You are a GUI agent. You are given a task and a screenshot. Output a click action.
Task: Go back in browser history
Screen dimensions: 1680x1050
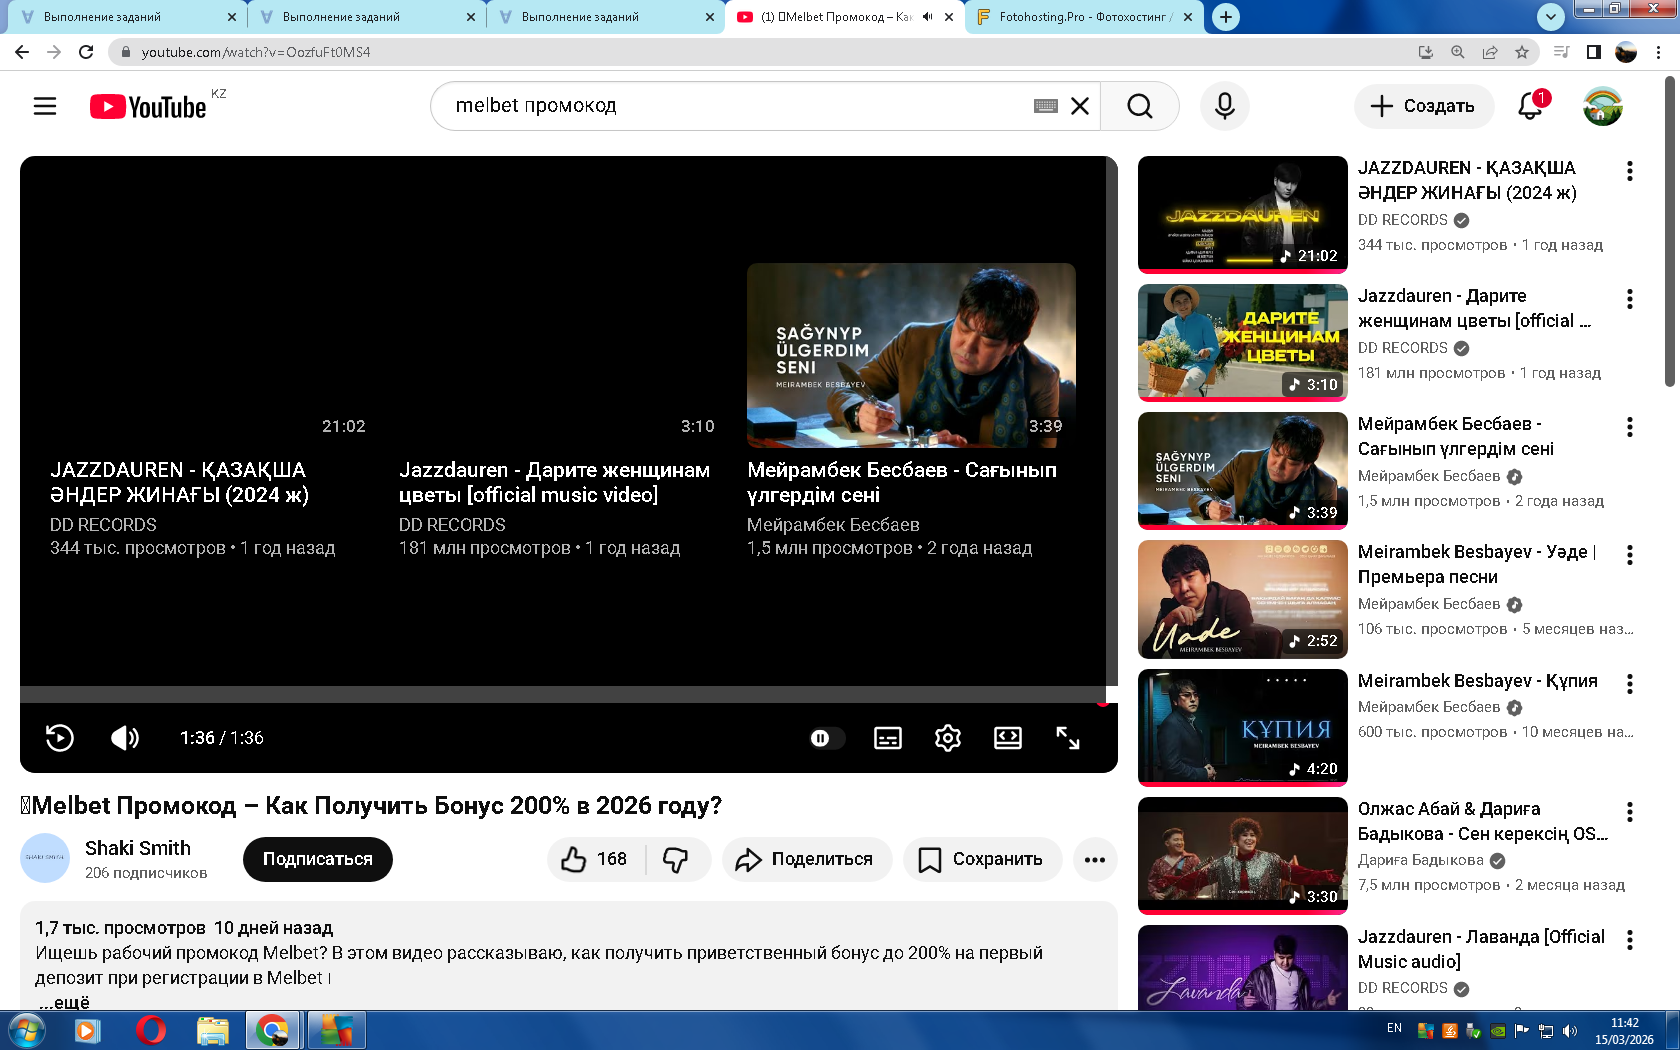(22, 52)
